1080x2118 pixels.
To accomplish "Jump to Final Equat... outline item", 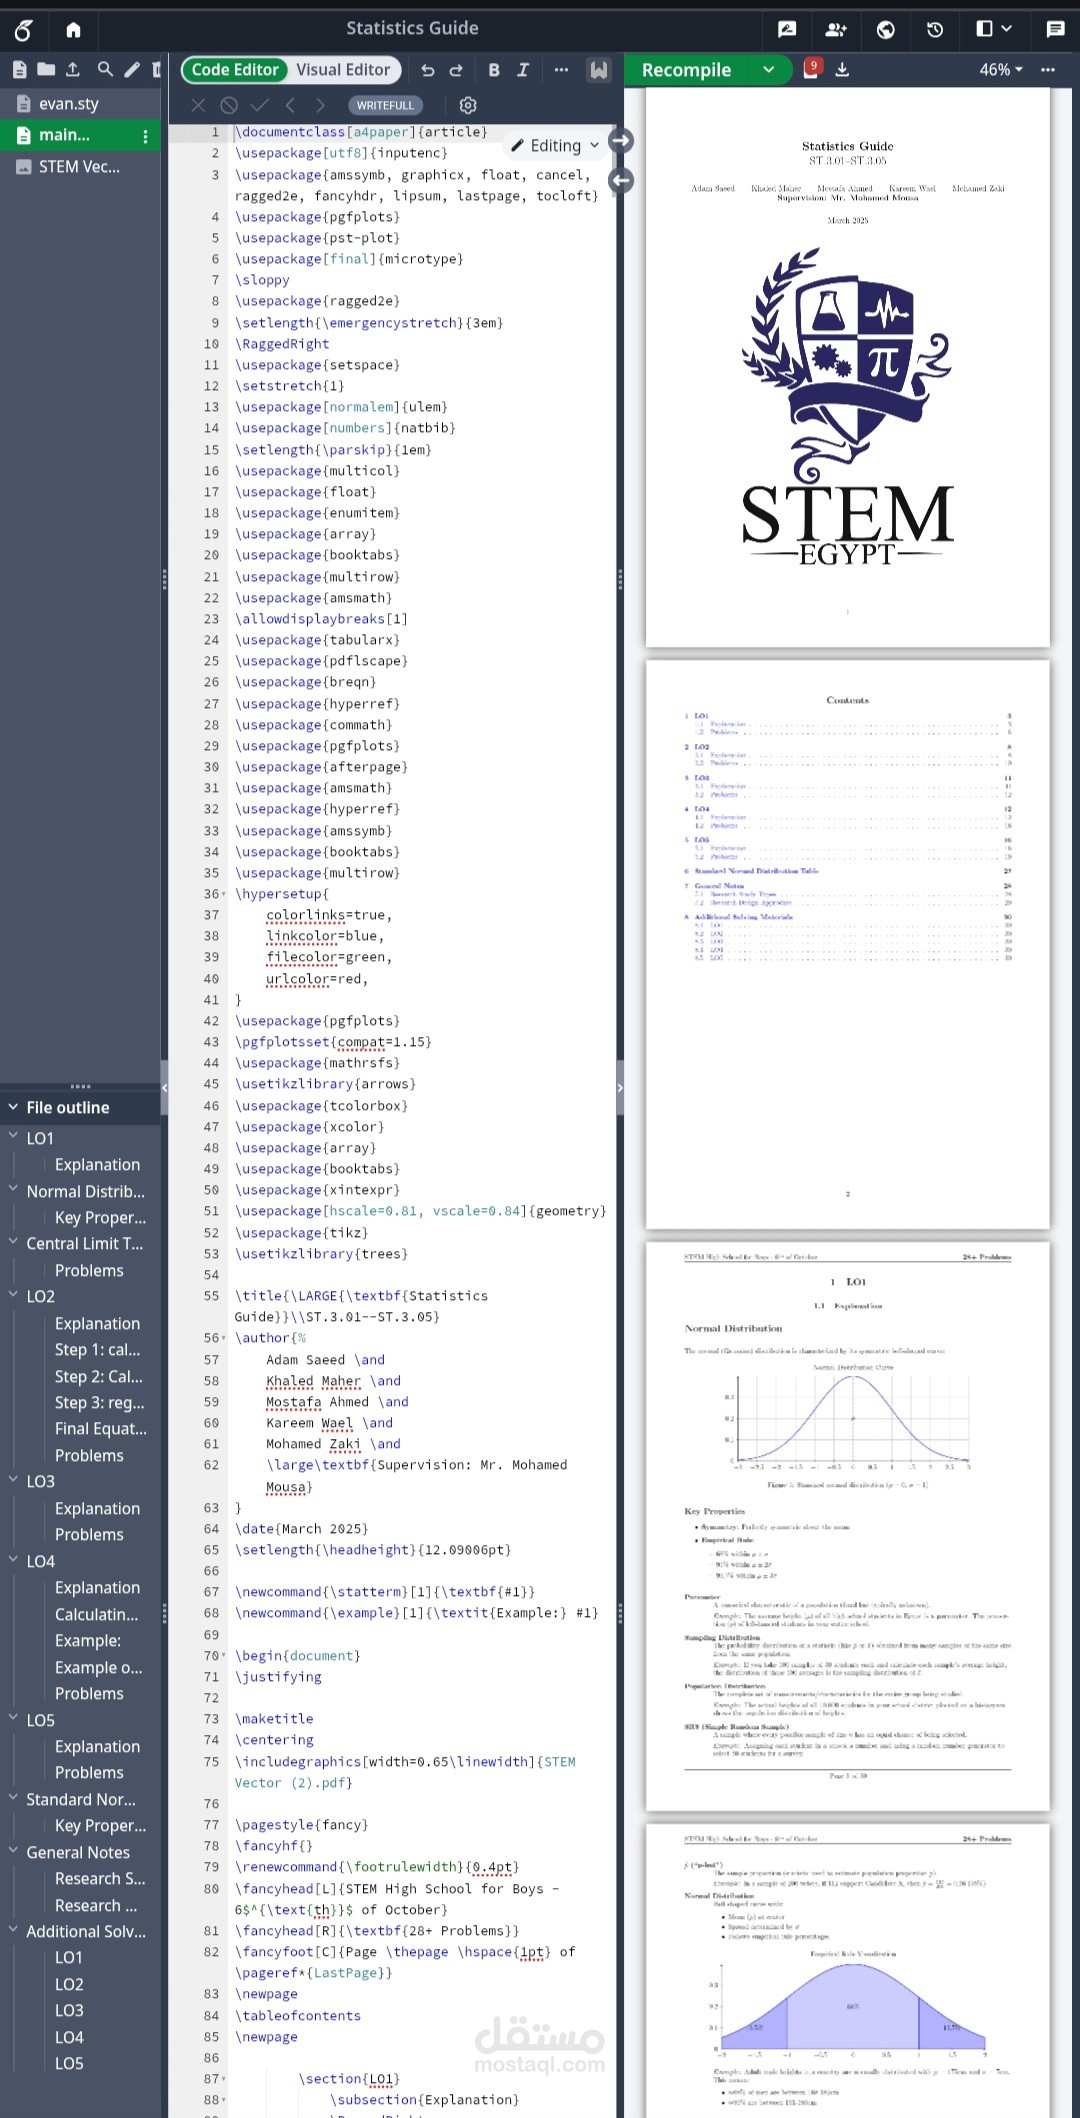I will click(101, 1429).
